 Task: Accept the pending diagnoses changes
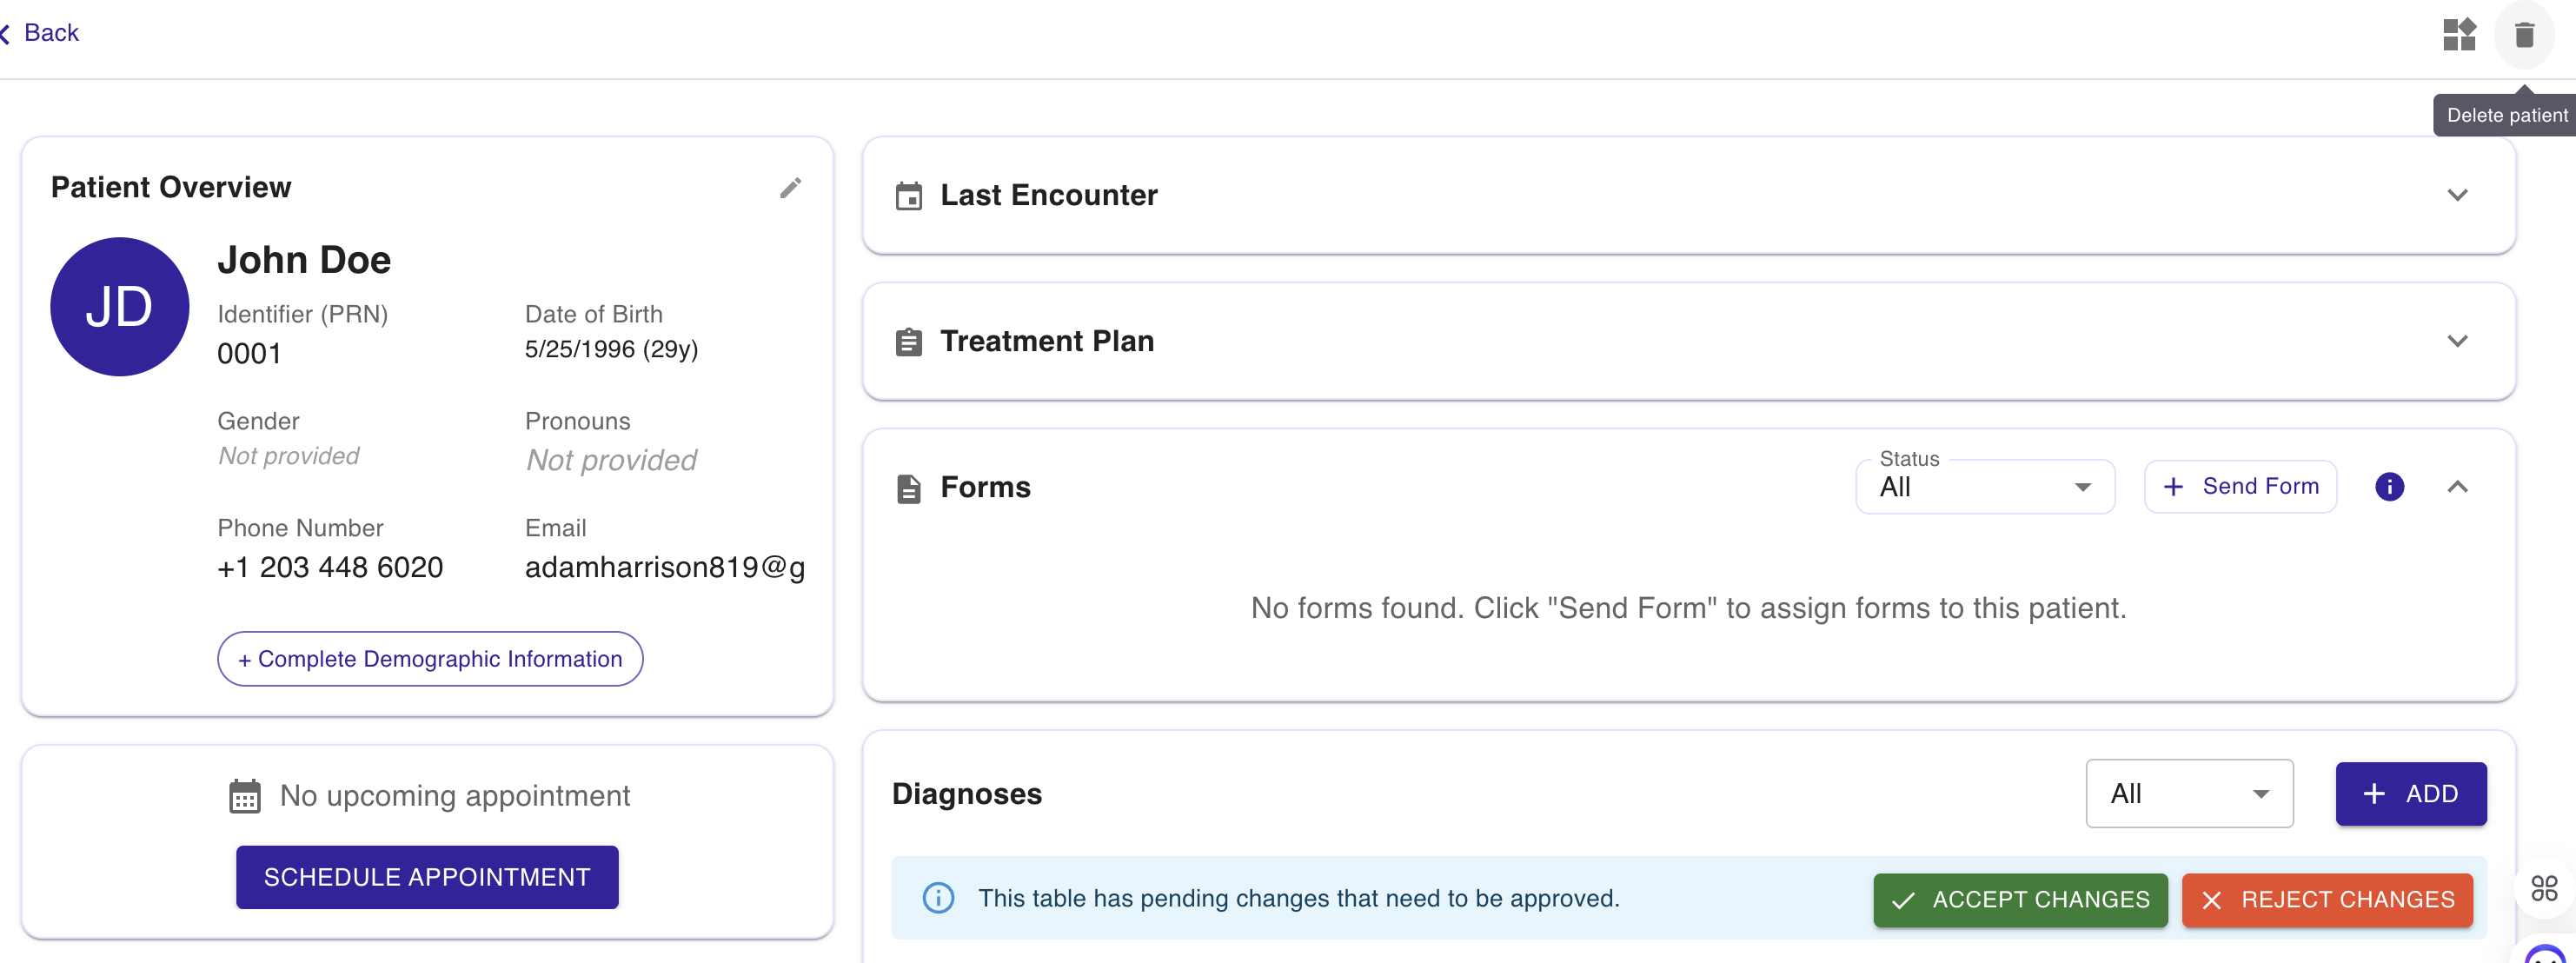click(x=2020, y=900)
